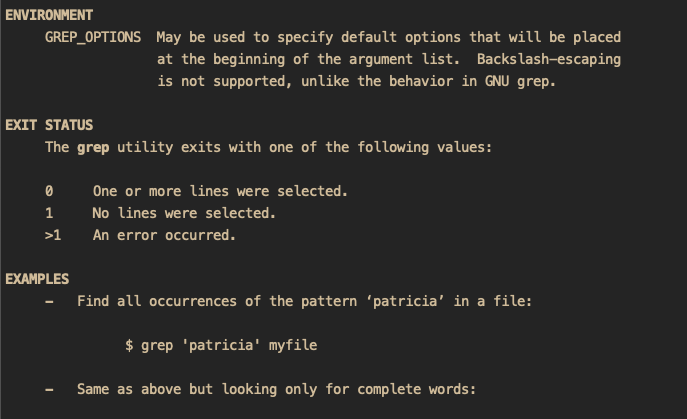This screenshot has height=419, width=687.
Task: Click the GREP_OPTIONS variable name
Action: click(93, 38)
